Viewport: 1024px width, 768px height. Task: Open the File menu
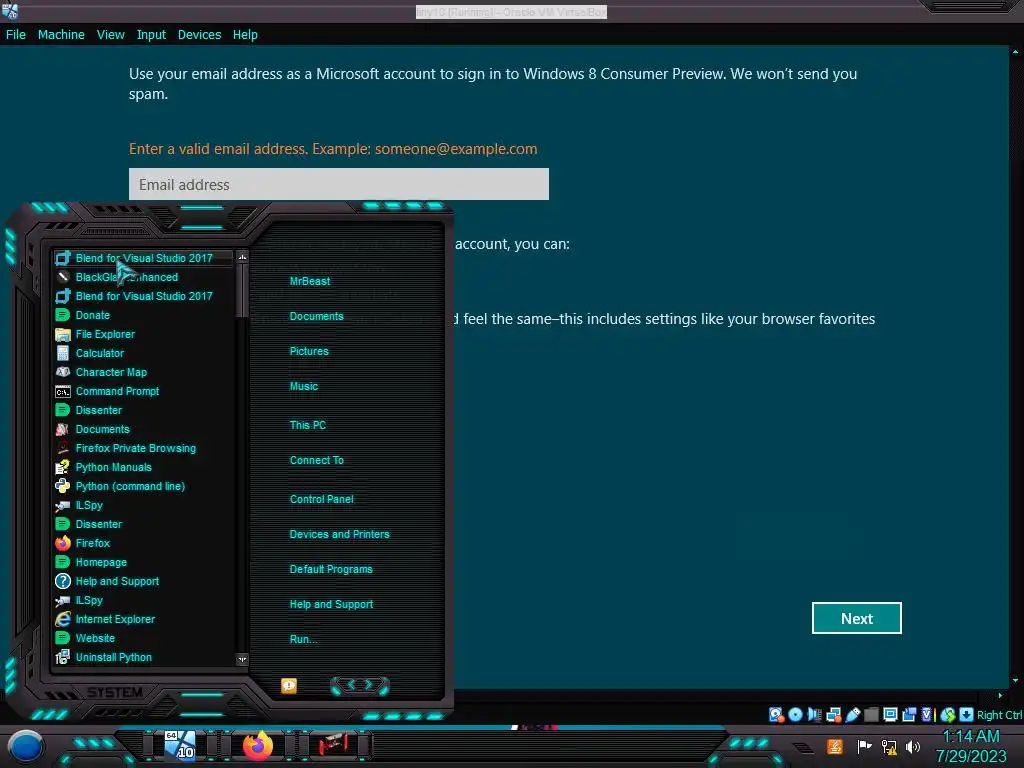click(x=16, y=35)
